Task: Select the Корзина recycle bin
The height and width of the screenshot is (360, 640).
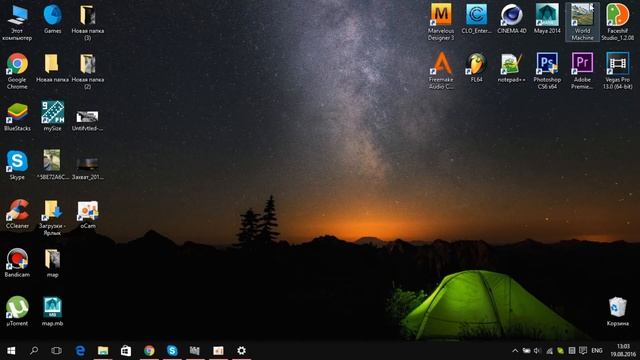Action: [618, 311]
